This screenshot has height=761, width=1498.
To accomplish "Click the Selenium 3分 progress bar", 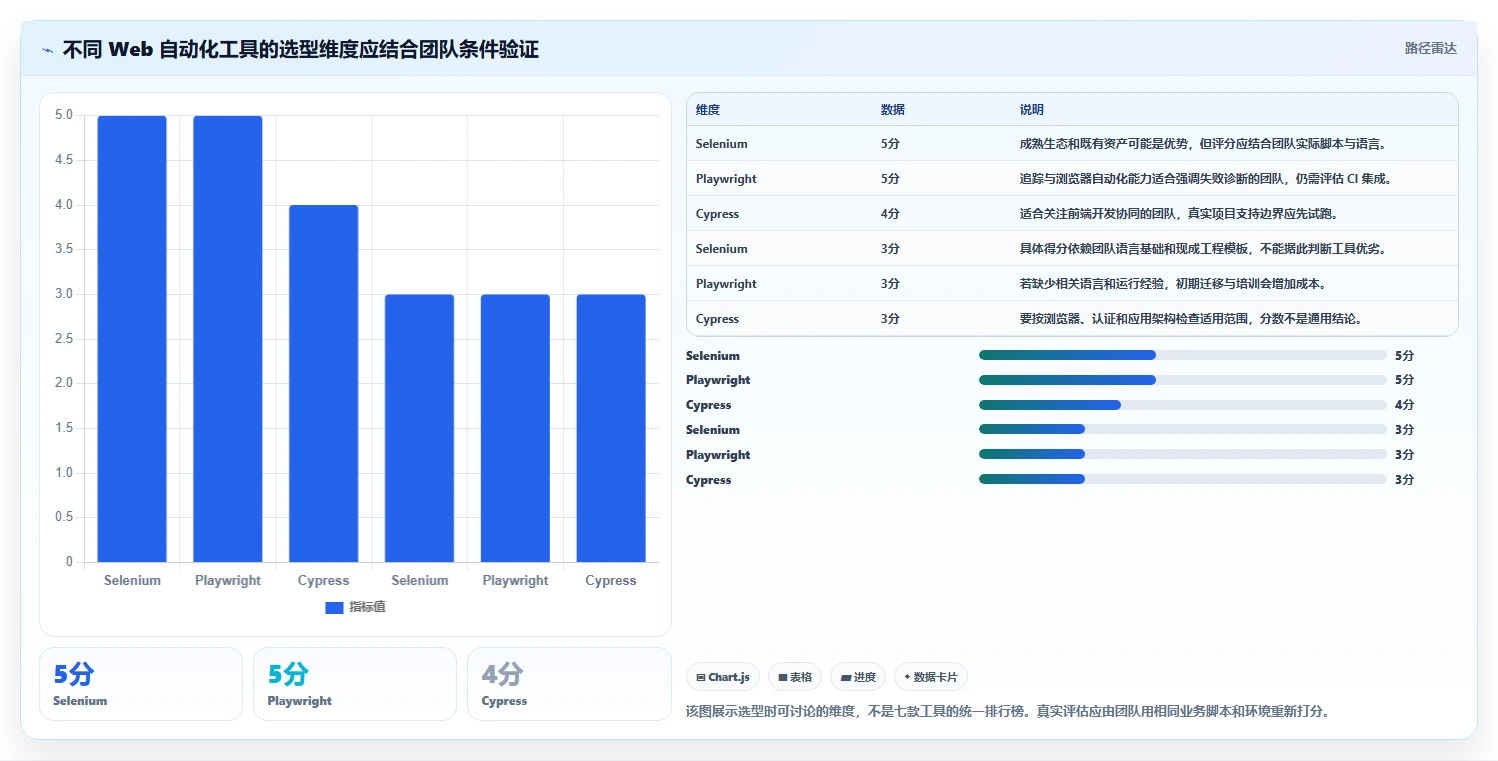I will [x=1183, y=430].
